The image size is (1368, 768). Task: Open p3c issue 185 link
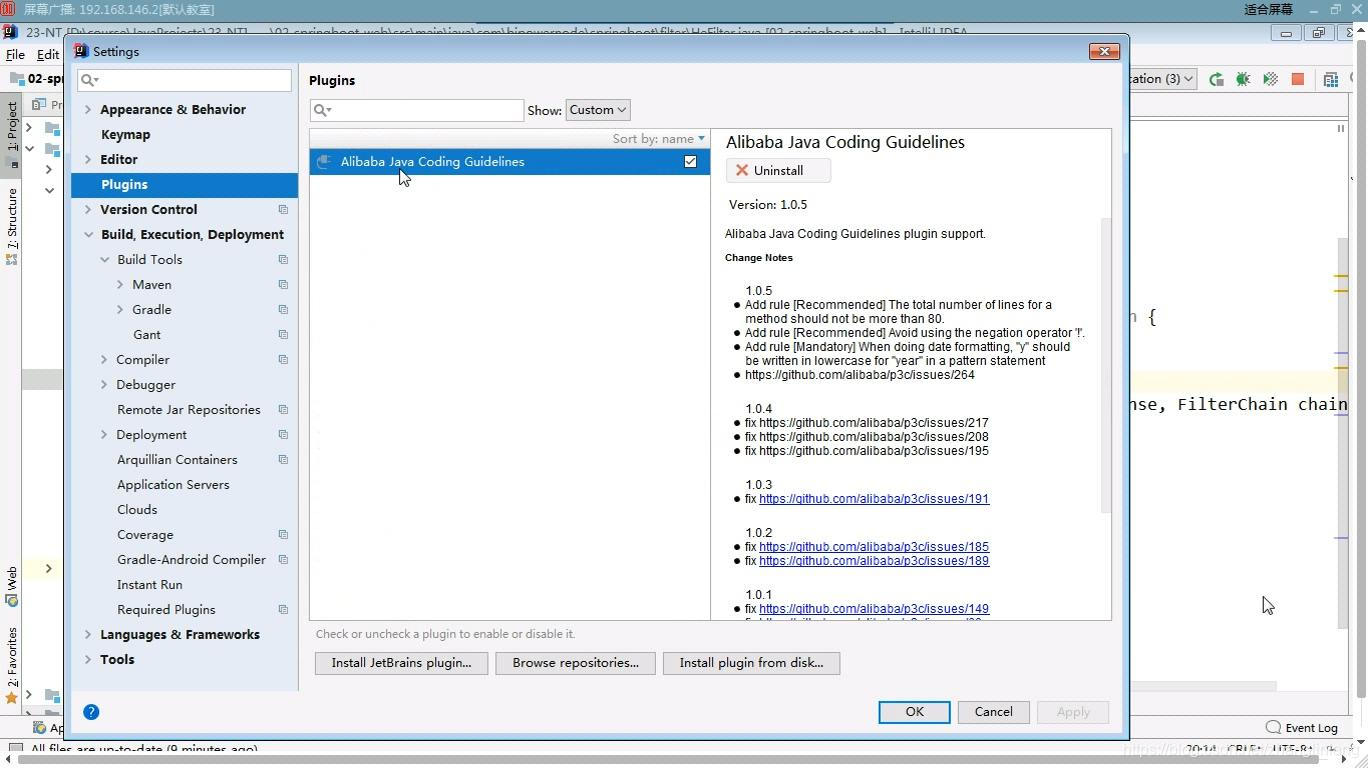[874, 547]
